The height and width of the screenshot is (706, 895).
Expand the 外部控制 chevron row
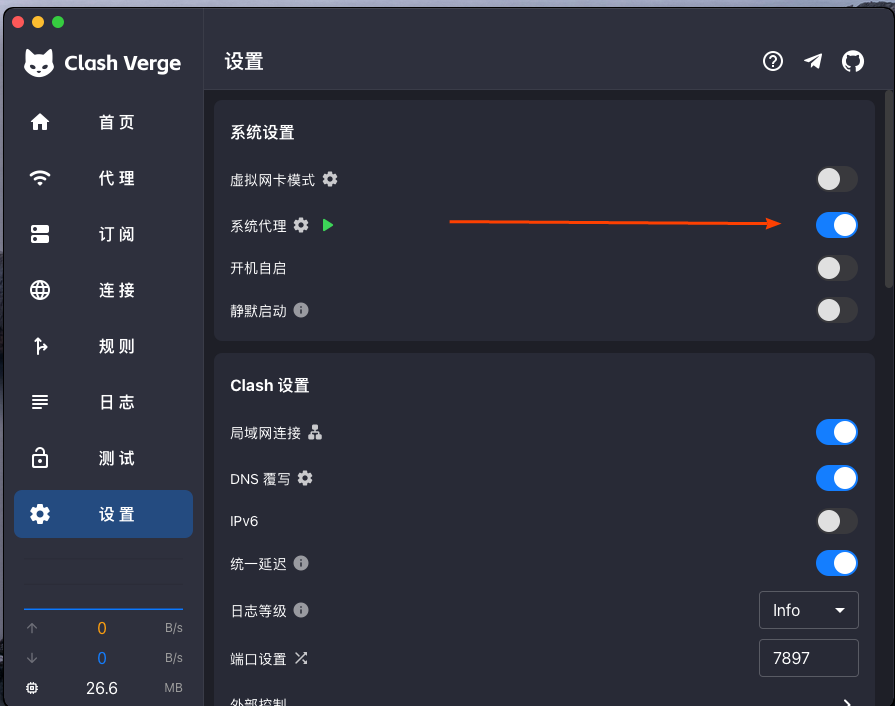click(x=544, y=701)
